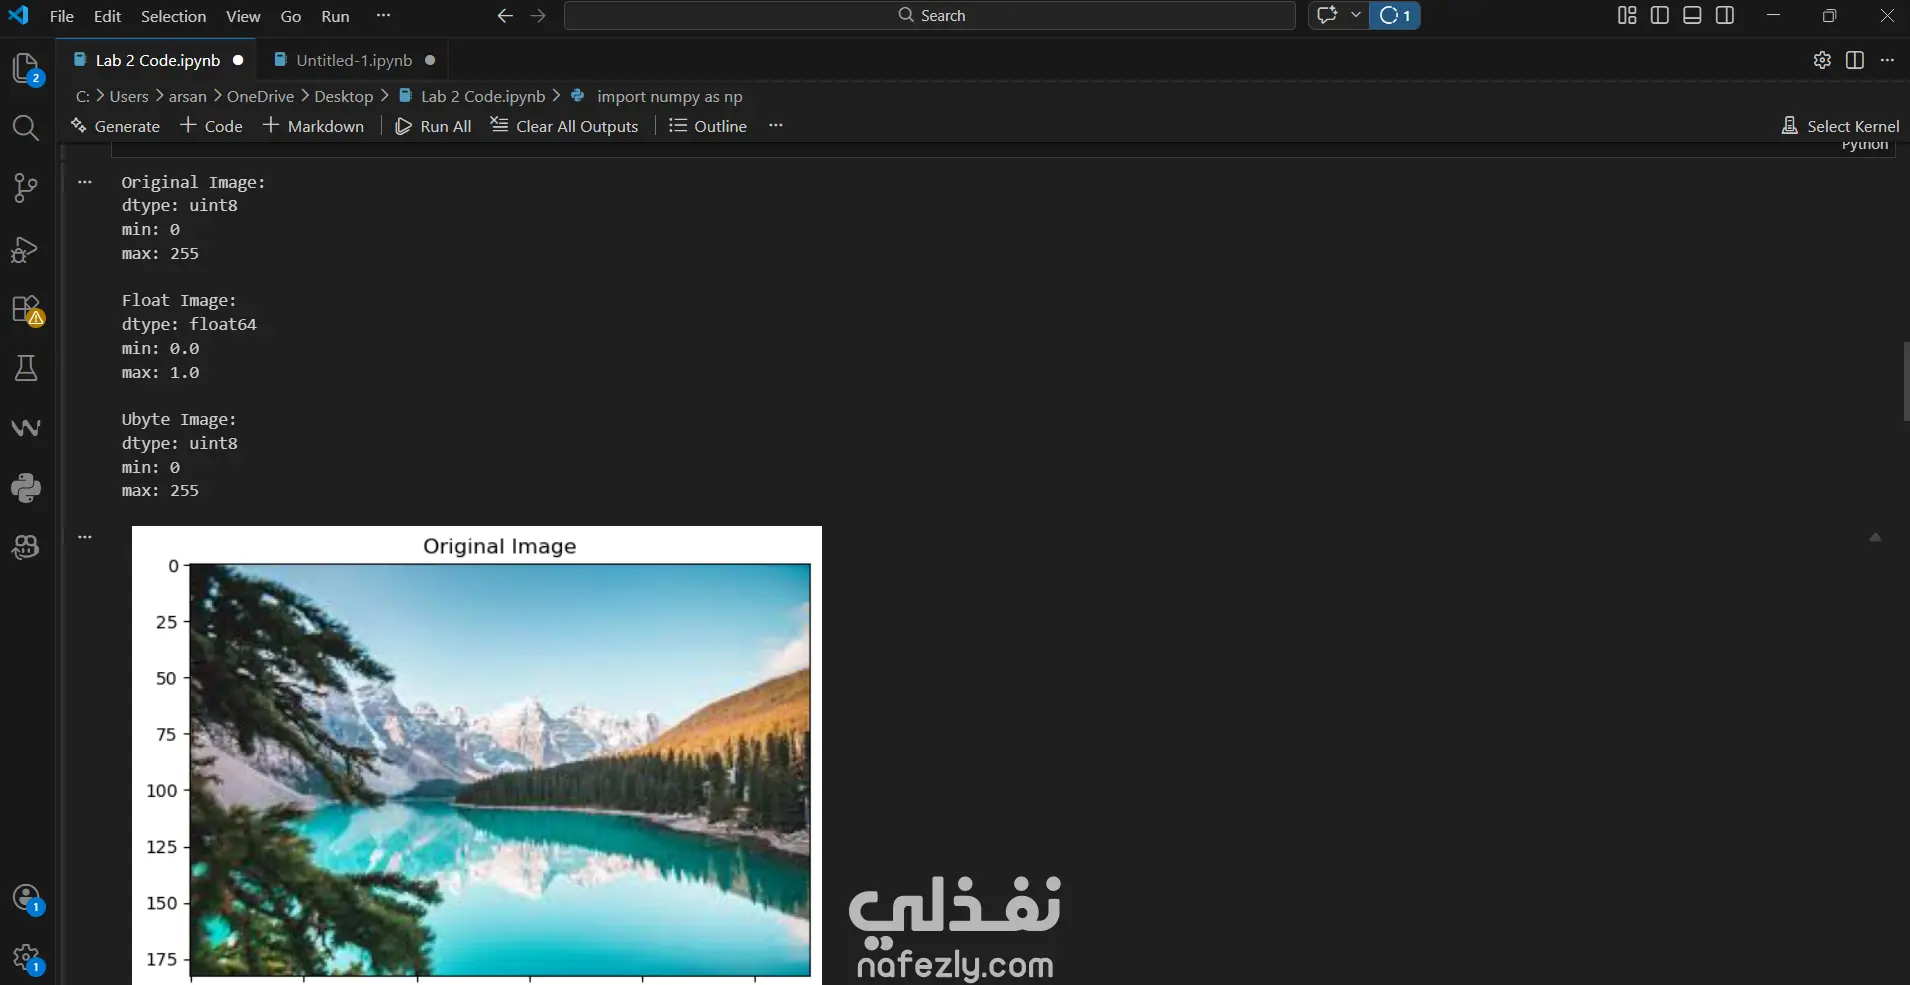Click the 'Ubyte Image:' output line
The height and width of the screenshot is (985, 1910).
click(x=179, y=419)
